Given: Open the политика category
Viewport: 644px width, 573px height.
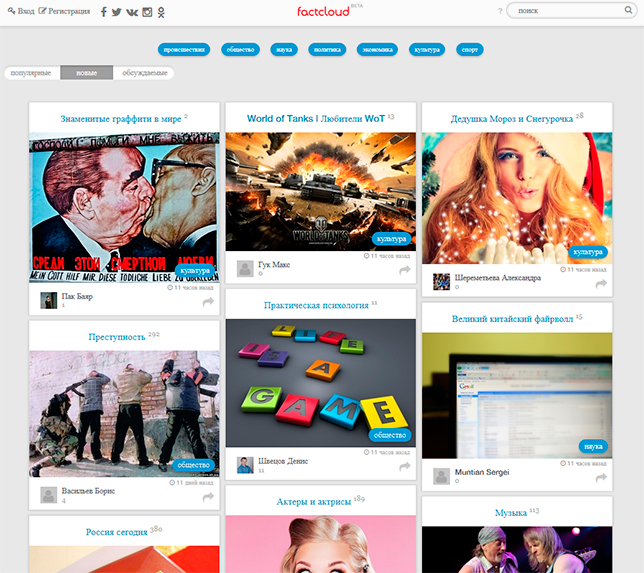Looking at the screenshot, I should pyautogui.click(x=327, y=50).
